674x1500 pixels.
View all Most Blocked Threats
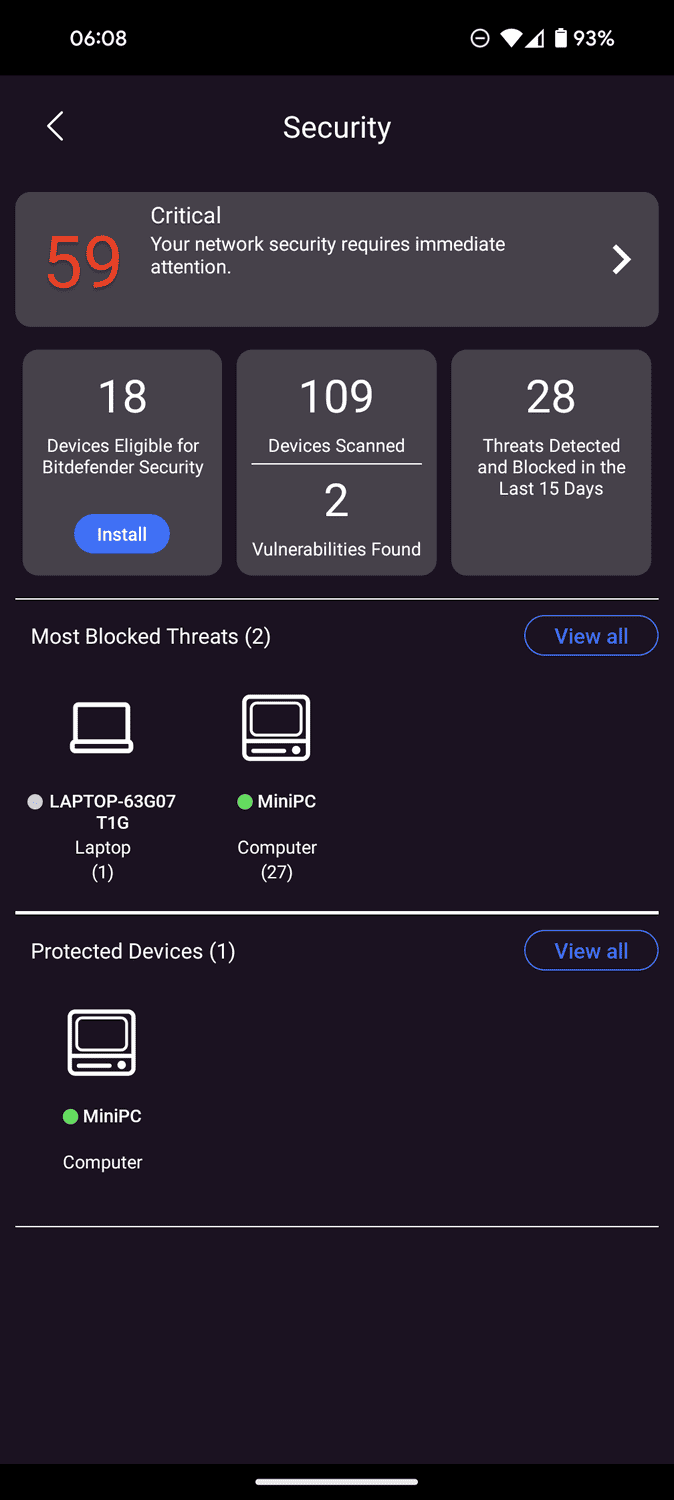[x=591, y=636]
